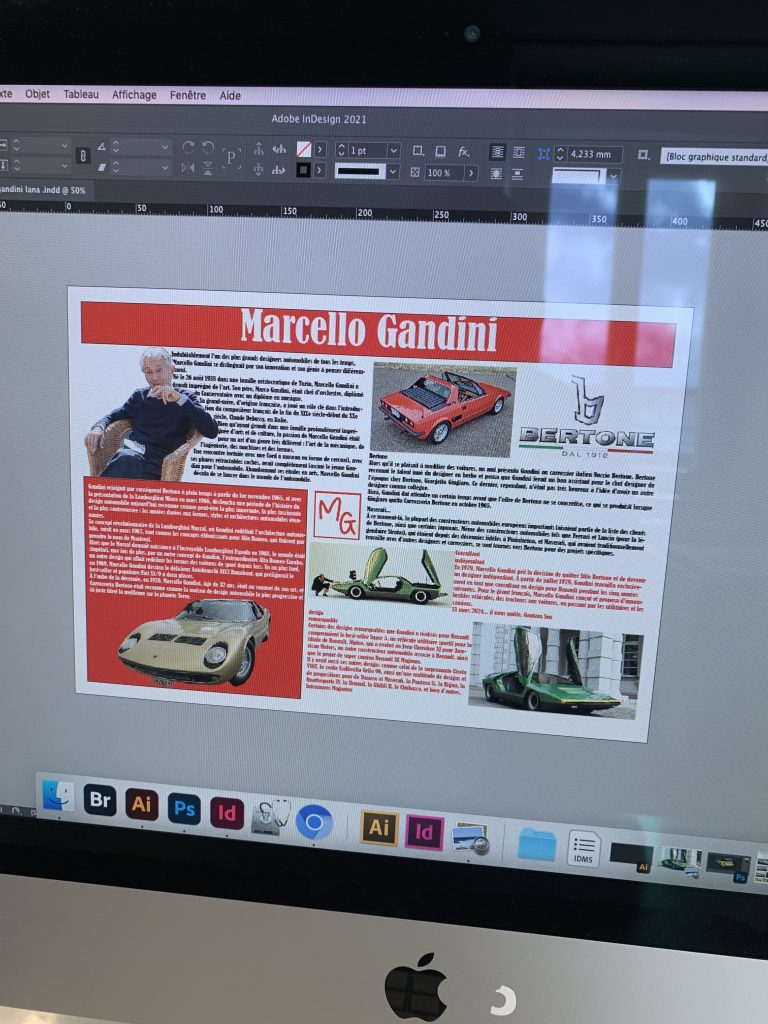Open the Affichage menu
This screenshot has width=768, height=1024.
(134, 95)
